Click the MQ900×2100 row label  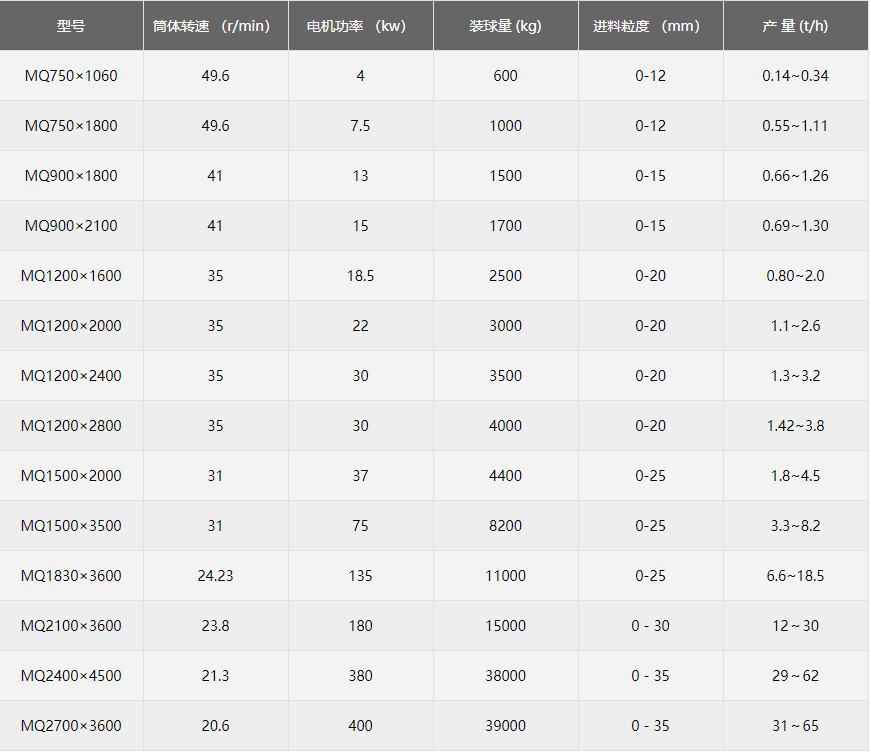coord(71,226)
